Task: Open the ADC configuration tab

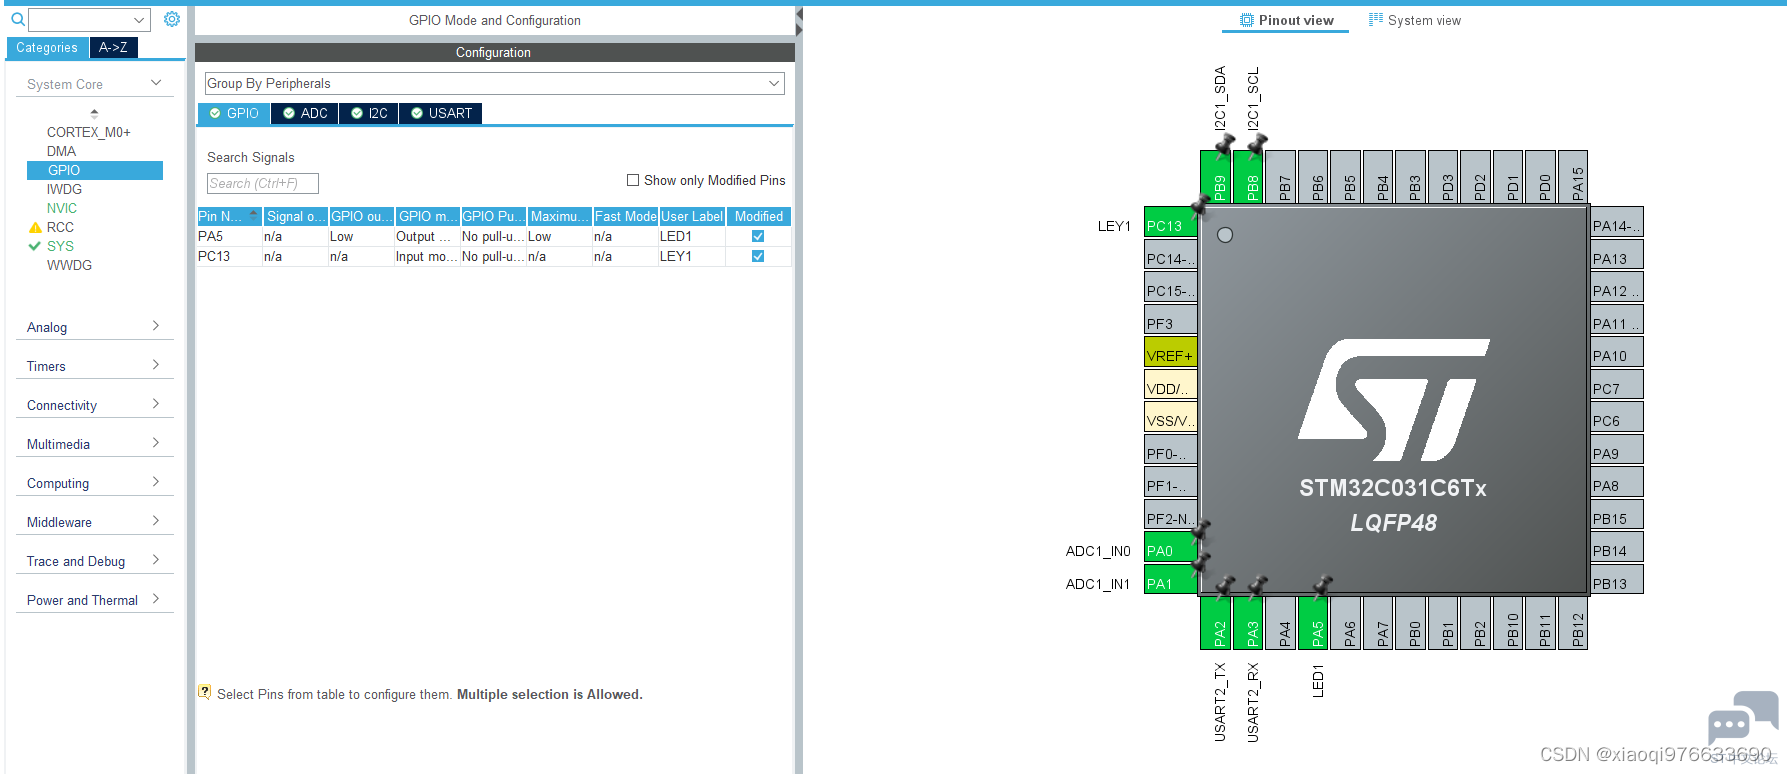Action: tap(304, 113)
